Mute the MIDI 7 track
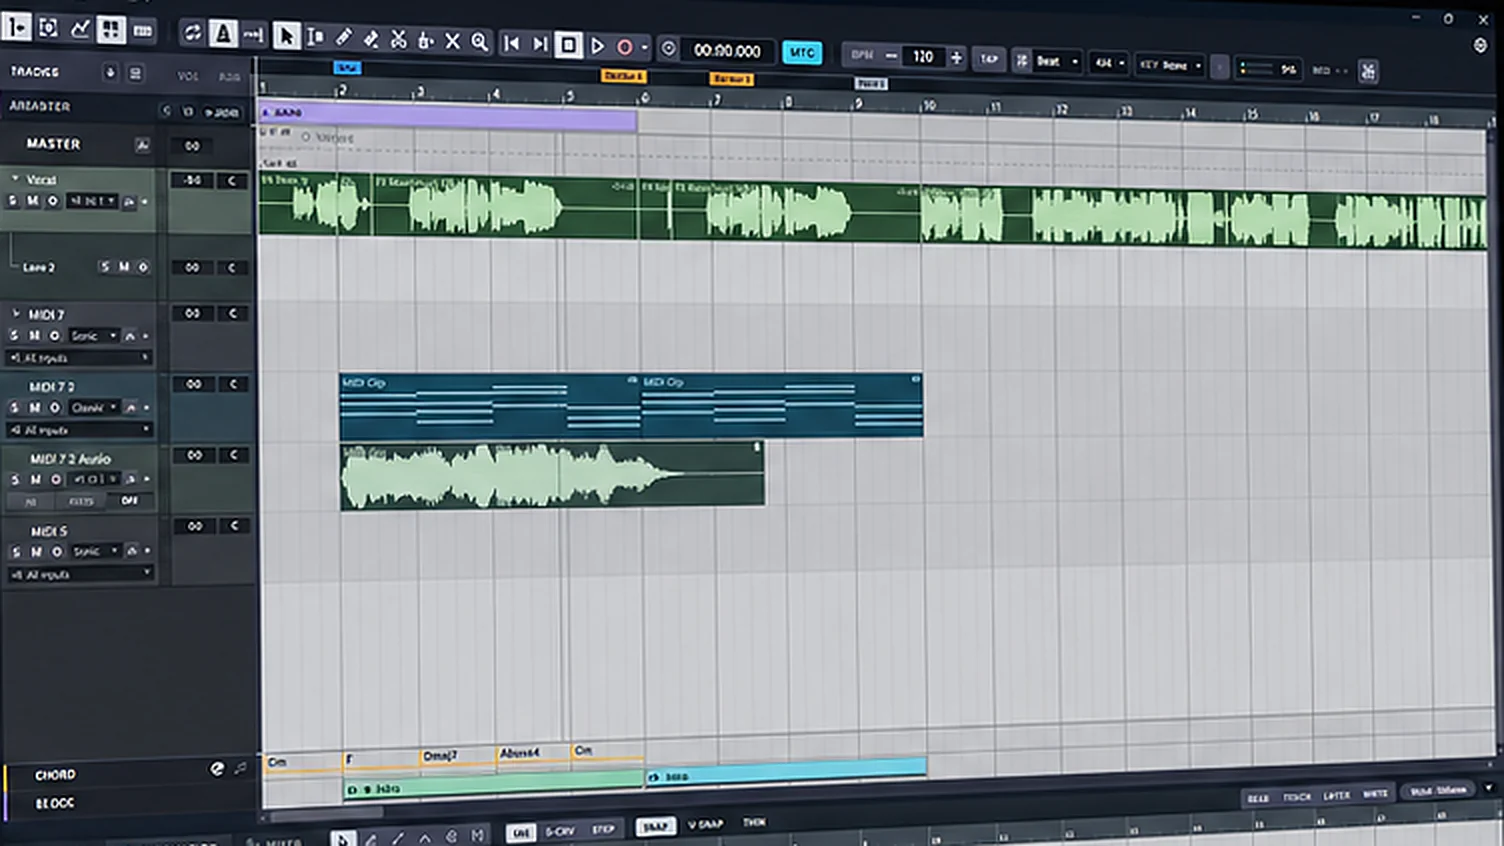The width and height of the screenshot is (1504, 846). tap(35, 336)
